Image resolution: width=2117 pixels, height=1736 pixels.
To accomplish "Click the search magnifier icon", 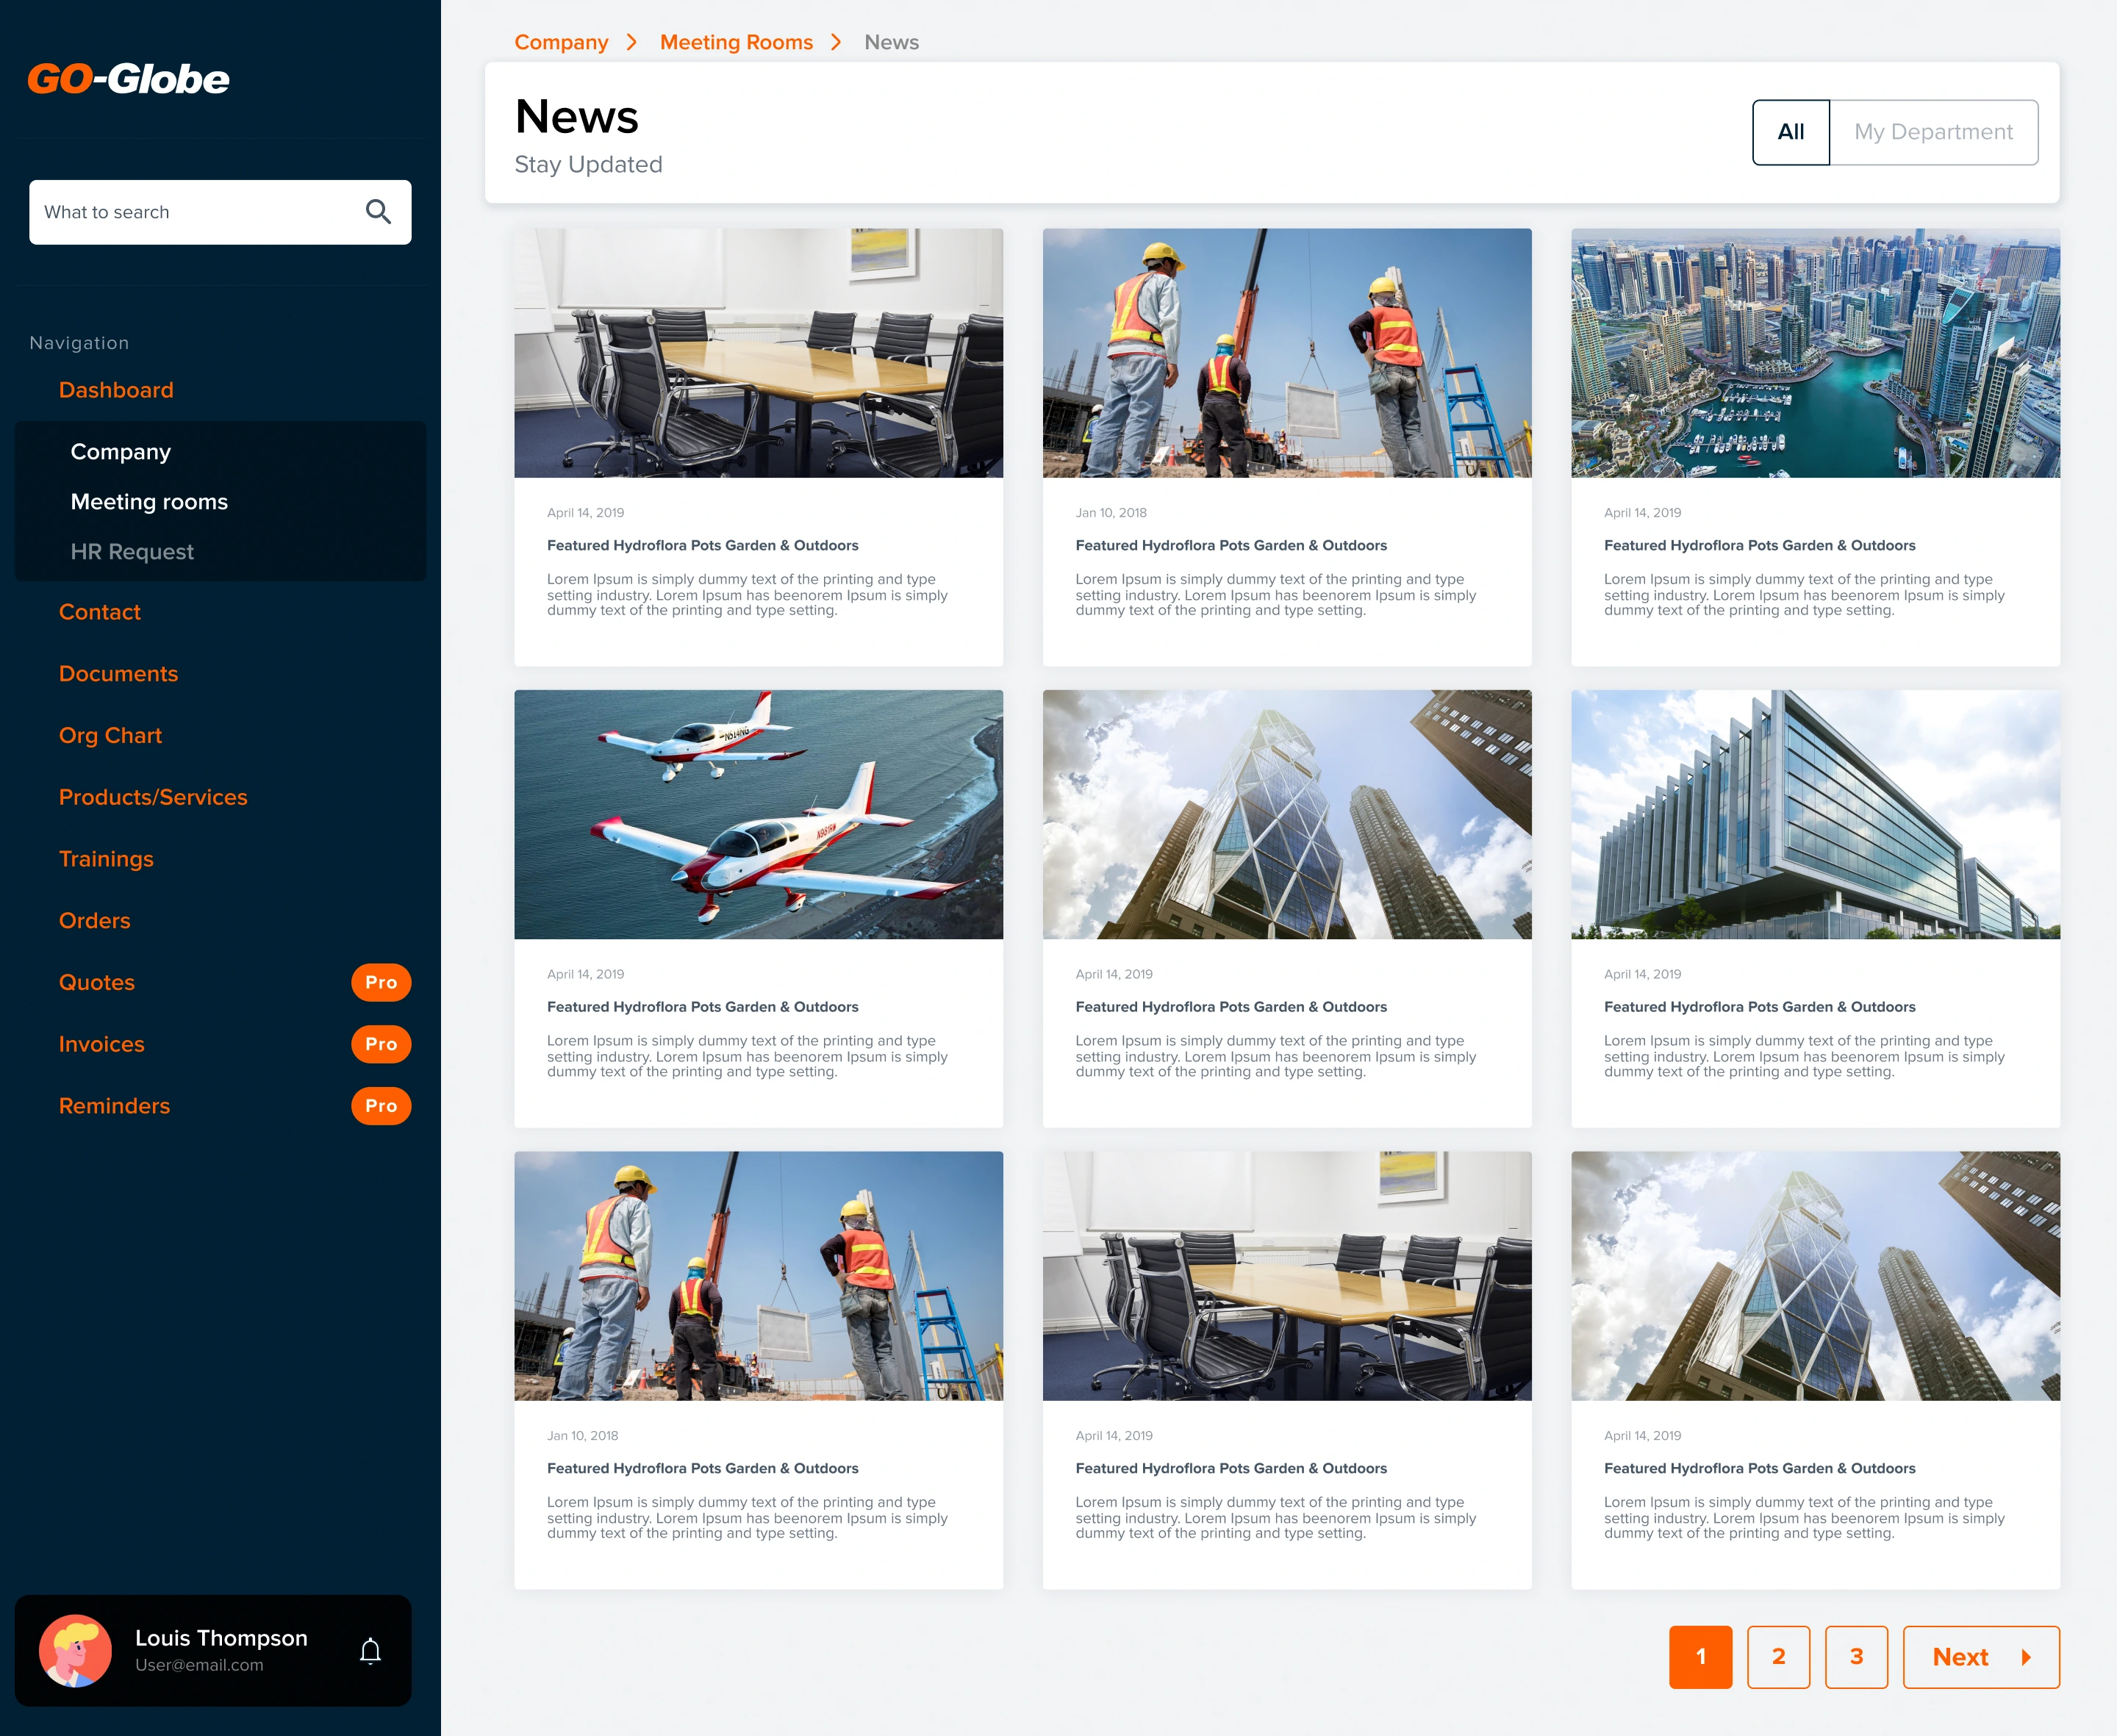I will tap(378, 212).
